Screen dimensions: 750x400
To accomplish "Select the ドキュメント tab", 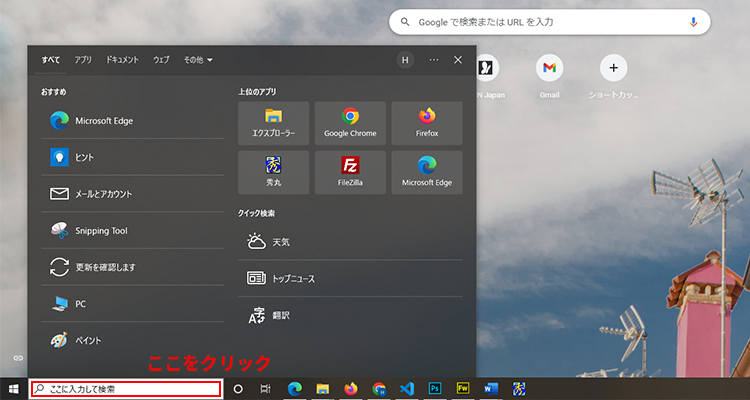I will pyautogui.click(x=122, y=60).
